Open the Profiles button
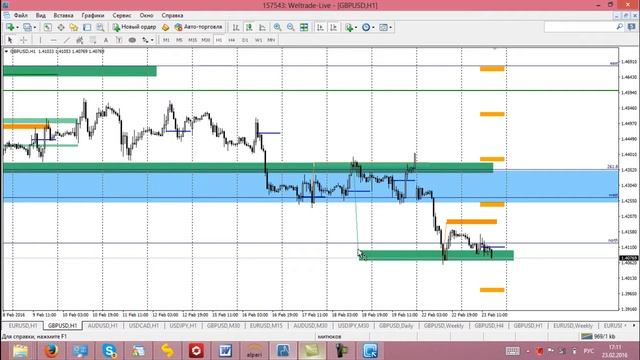This screenshot has width=640, height=360. (x=27, y=27)
